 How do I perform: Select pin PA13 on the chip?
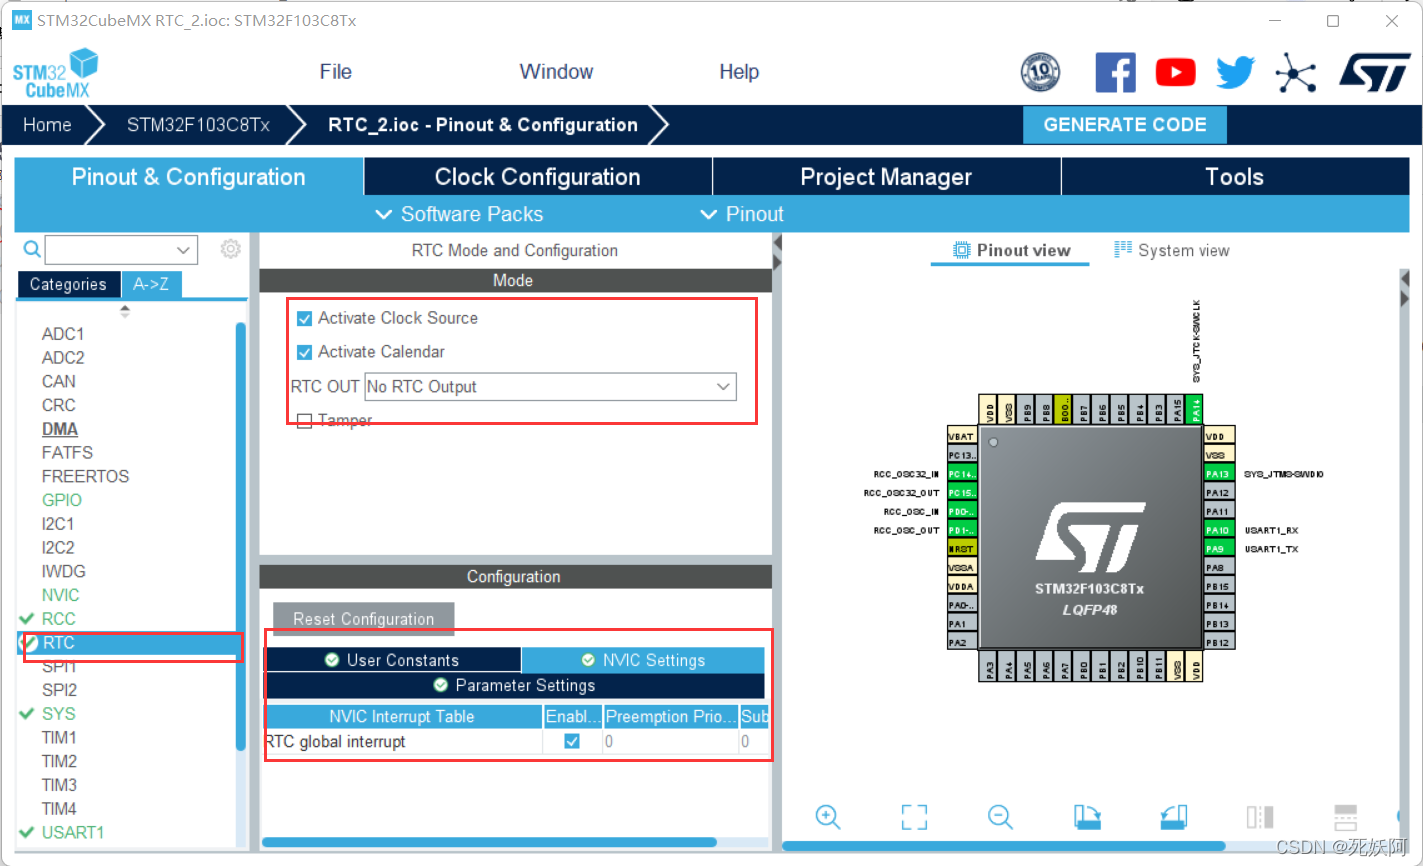[x=1218, y=474]
